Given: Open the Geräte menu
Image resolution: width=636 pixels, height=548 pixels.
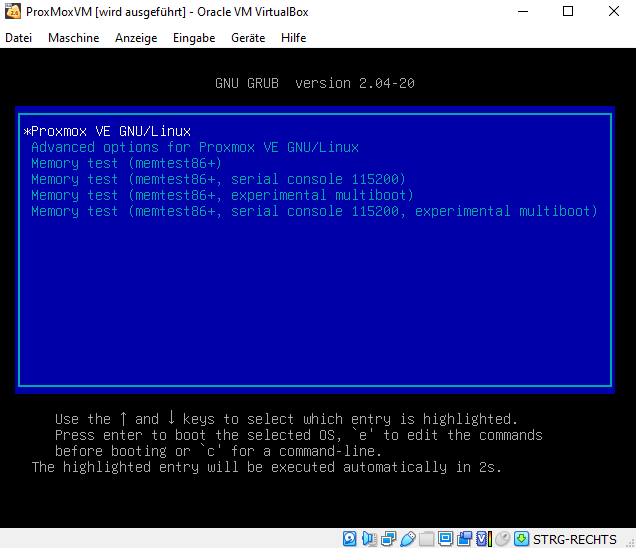Looking at the screenshot, I should pos(248,38).
